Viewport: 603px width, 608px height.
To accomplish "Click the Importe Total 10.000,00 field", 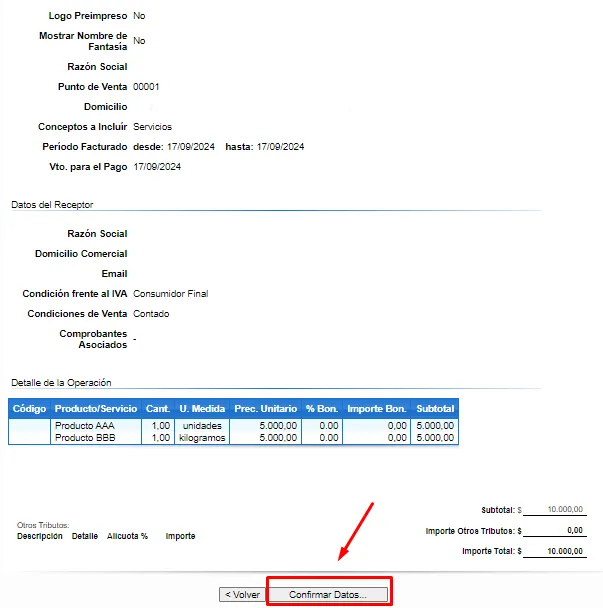I will tap(555, 551).
